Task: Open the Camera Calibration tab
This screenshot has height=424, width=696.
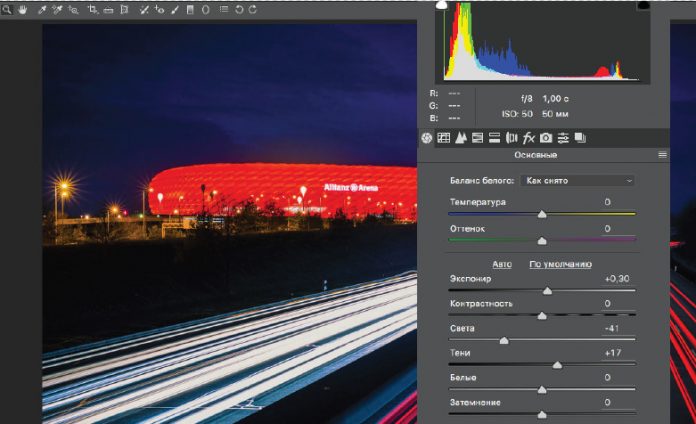Action: pos(546,137)
